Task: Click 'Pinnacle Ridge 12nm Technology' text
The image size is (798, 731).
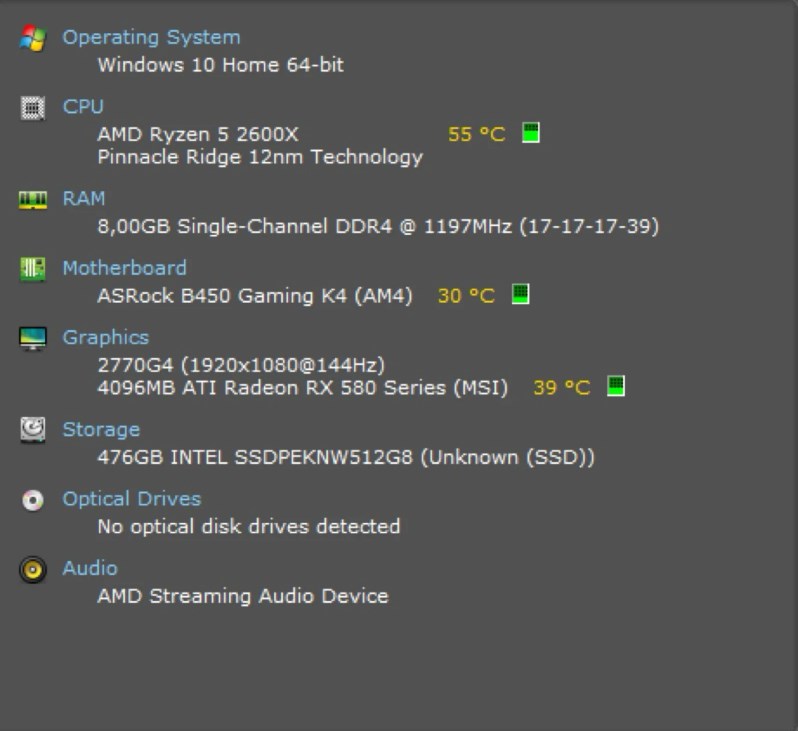Action: (260, 157)
